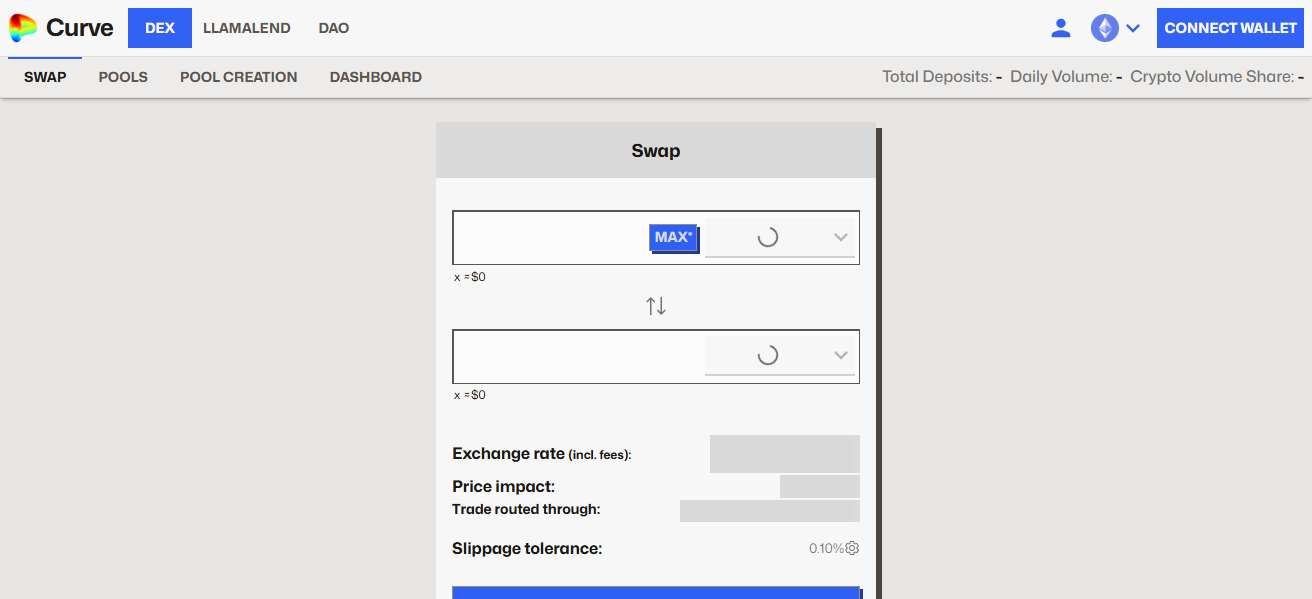The width and height of the screenshot is (1312, 599).
Task: Click the POOL CREATION tab
Action: (238, 76)
